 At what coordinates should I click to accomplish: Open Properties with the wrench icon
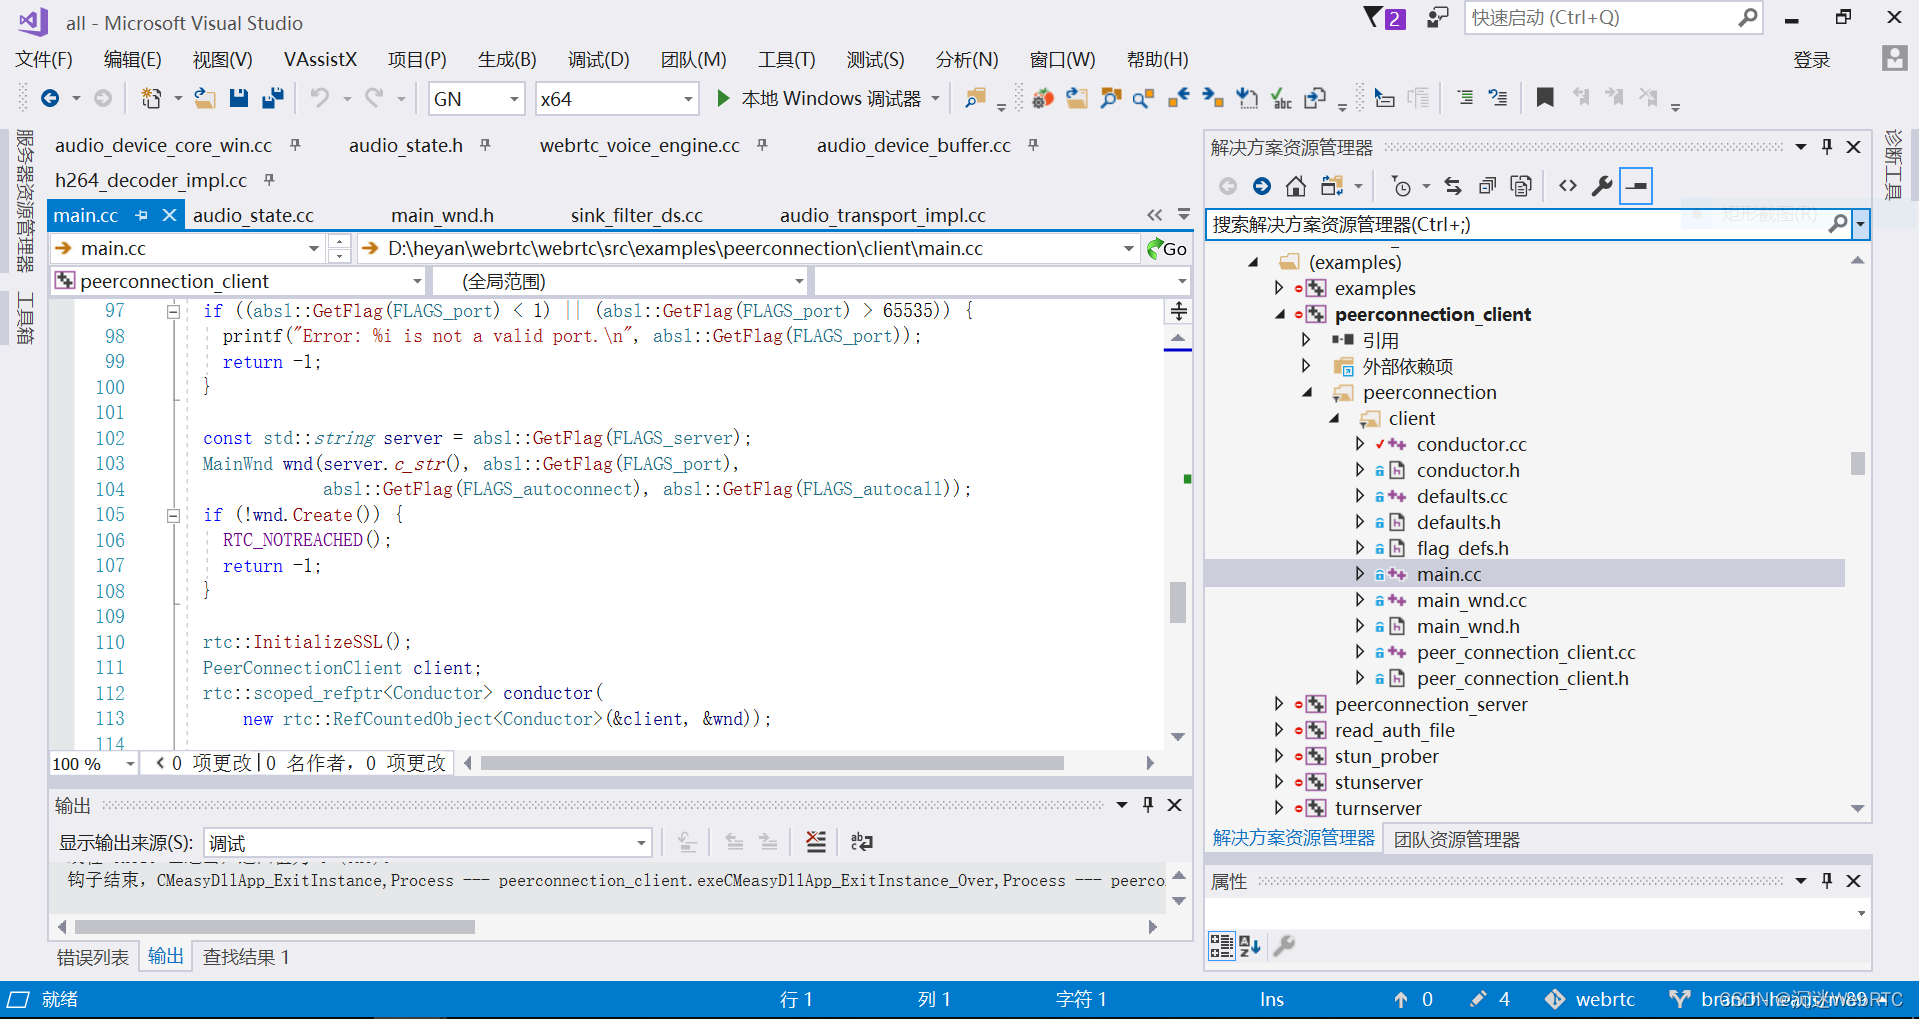point(1601,186)
